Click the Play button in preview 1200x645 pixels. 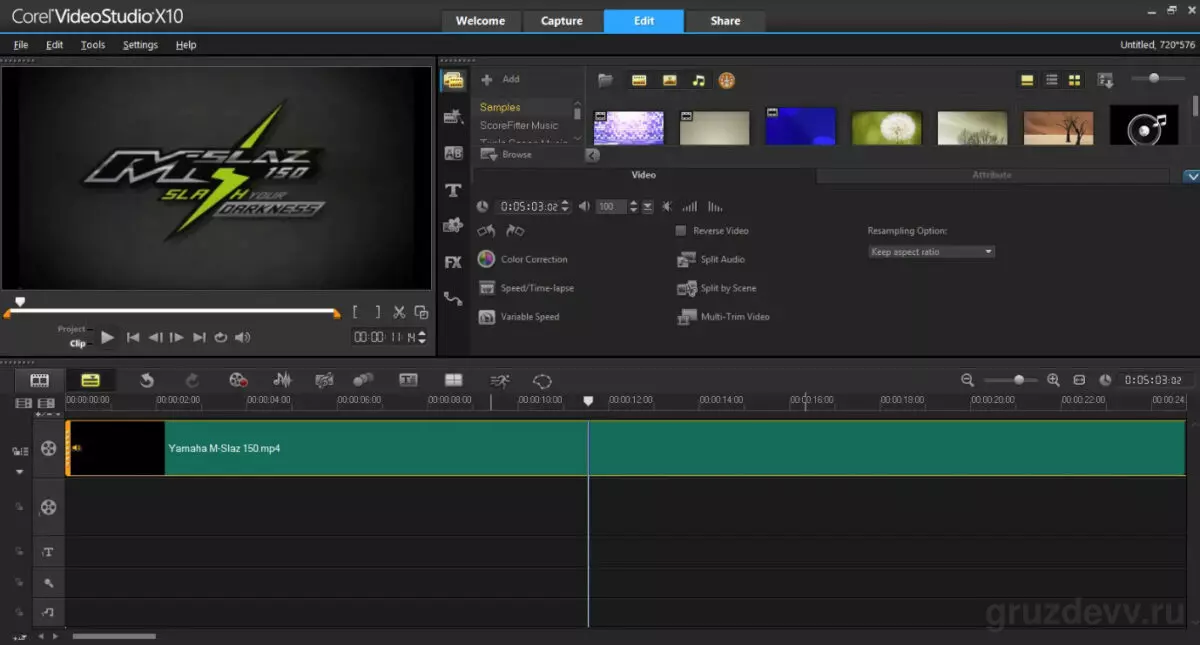tap(108, 338)
